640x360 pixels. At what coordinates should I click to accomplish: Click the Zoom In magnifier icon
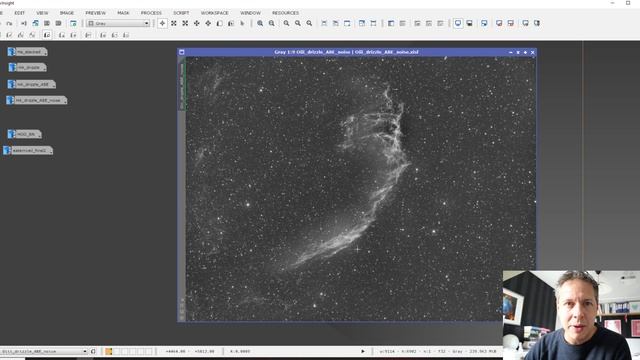click(260, 24)
